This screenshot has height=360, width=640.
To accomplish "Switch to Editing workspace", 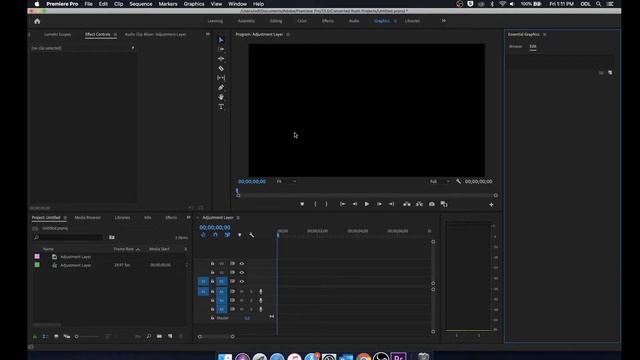I will pyautogui.click(x=276, y=21).
